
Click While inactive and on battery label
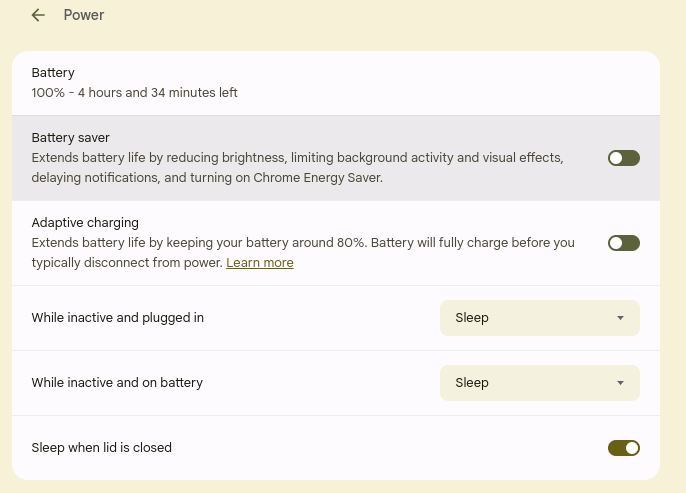[x=117, y=383]
